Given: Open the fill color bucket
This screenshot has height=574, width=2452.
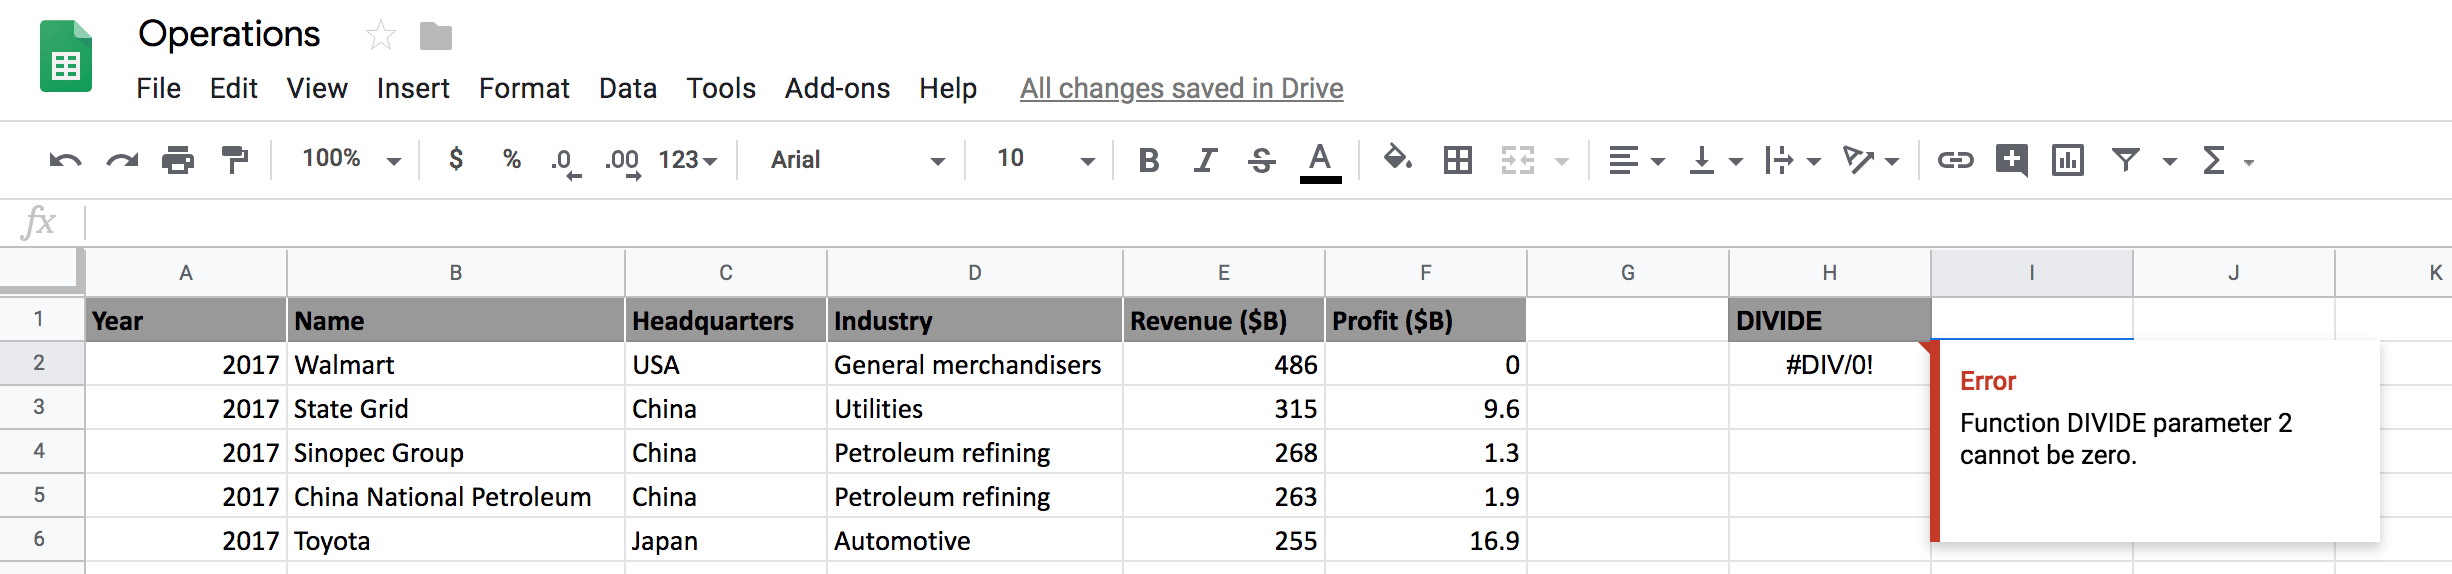Looking at the screenshot, I should (x=1397, y=159).
